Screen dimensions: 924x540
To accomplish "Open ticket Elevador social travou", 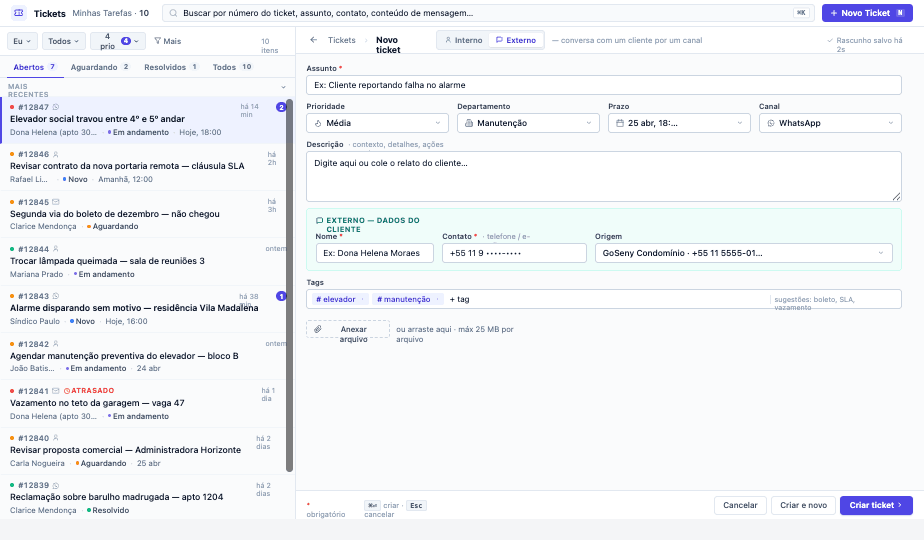I will point(143,120).
